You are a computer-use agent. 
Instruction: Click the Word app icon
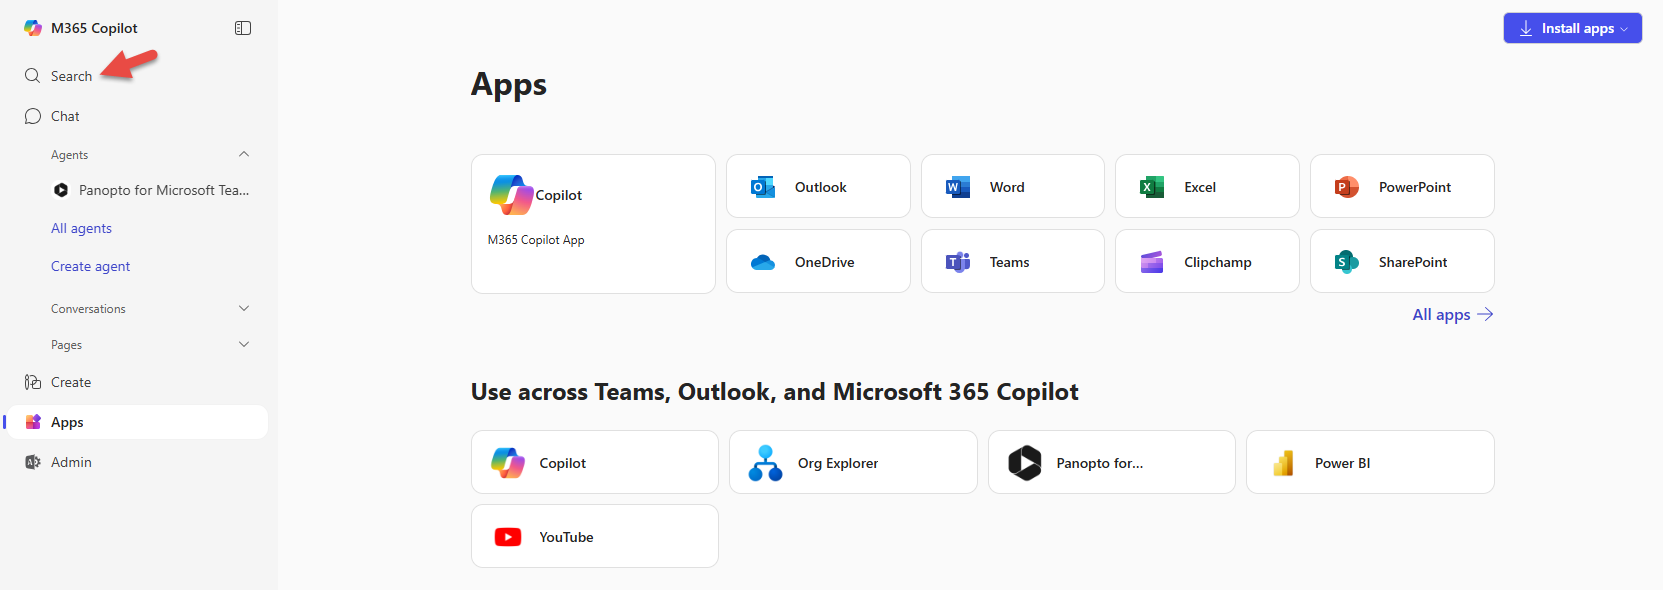(x=958, y=187)
